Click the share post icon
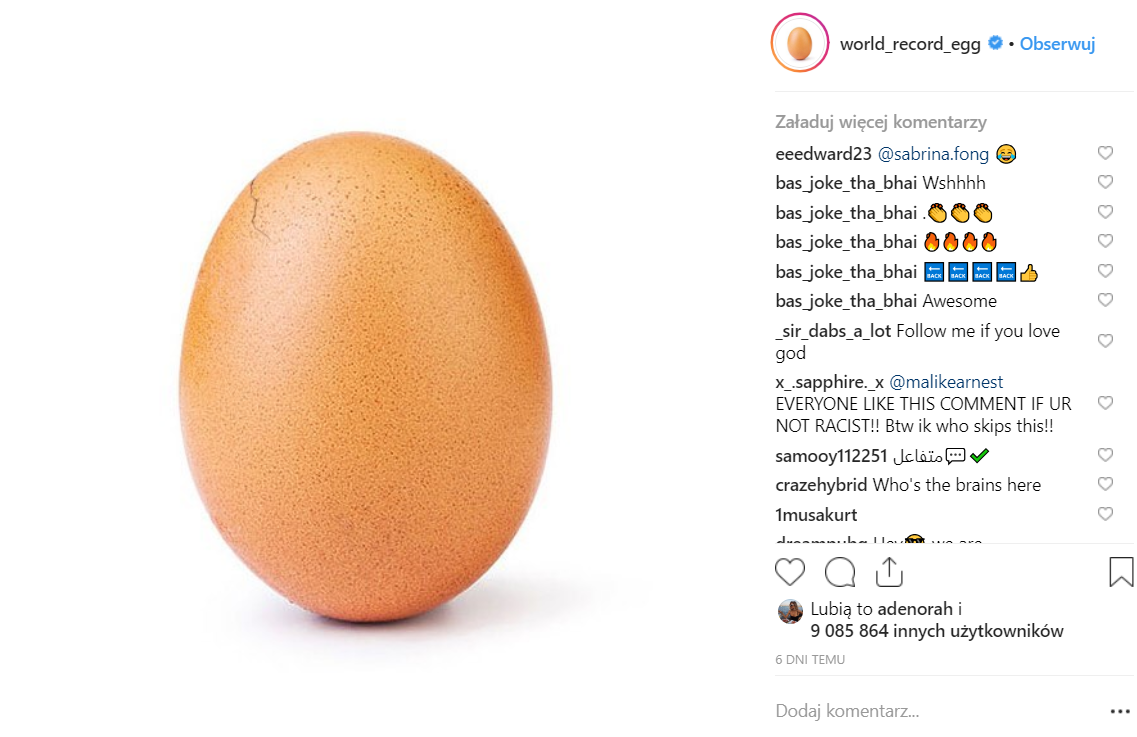Image resolution: width=1137 pixels, height=737 pixels. [x=889, y=571]
